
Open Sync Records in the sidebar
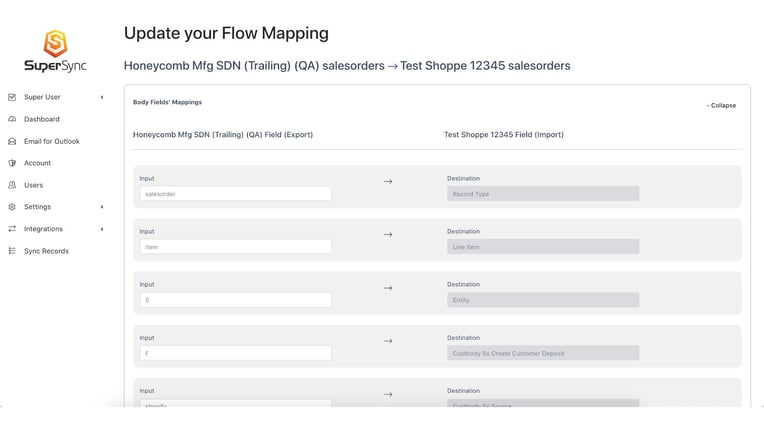(x=46, y=251)
